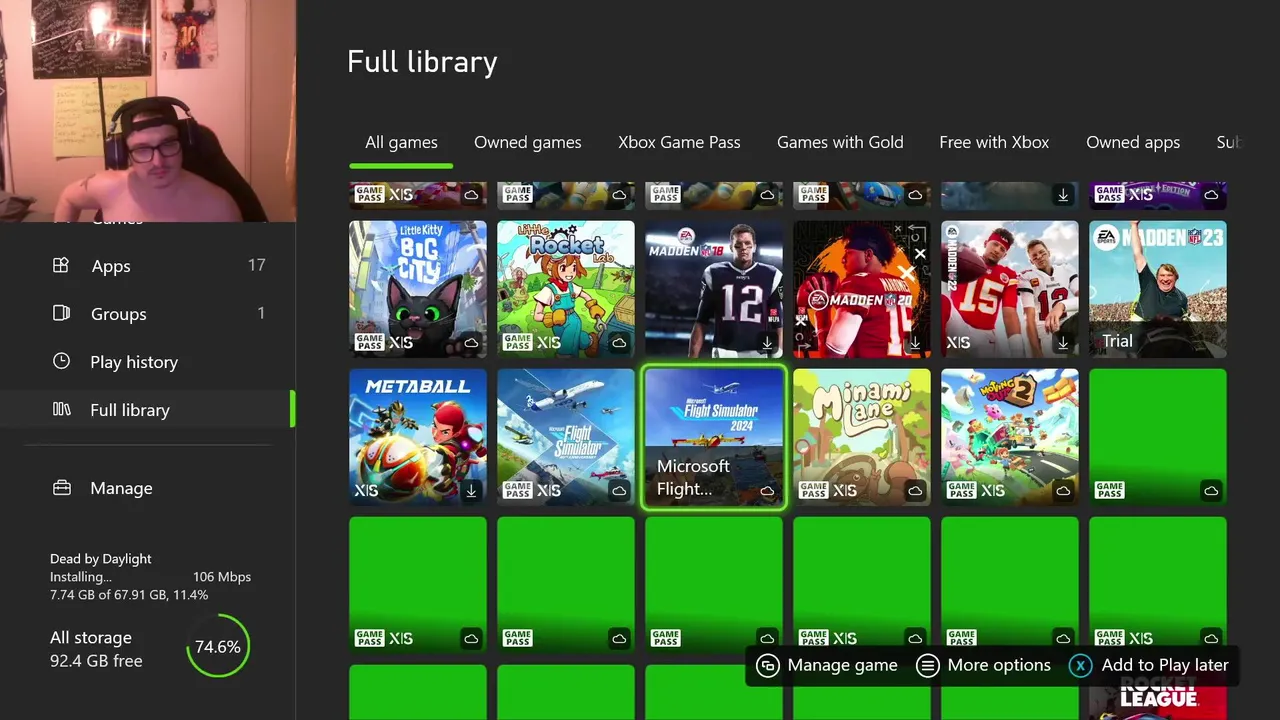Click cloud icon on Little Rocket Lab
Viewport: 1280px width, 720px height.
point(619,343)
